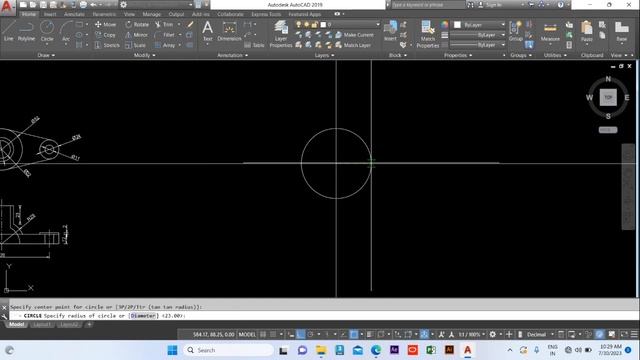This screenshot has width=640, height=360.
Task: Select the Arc tool
Action: point(66,31)
